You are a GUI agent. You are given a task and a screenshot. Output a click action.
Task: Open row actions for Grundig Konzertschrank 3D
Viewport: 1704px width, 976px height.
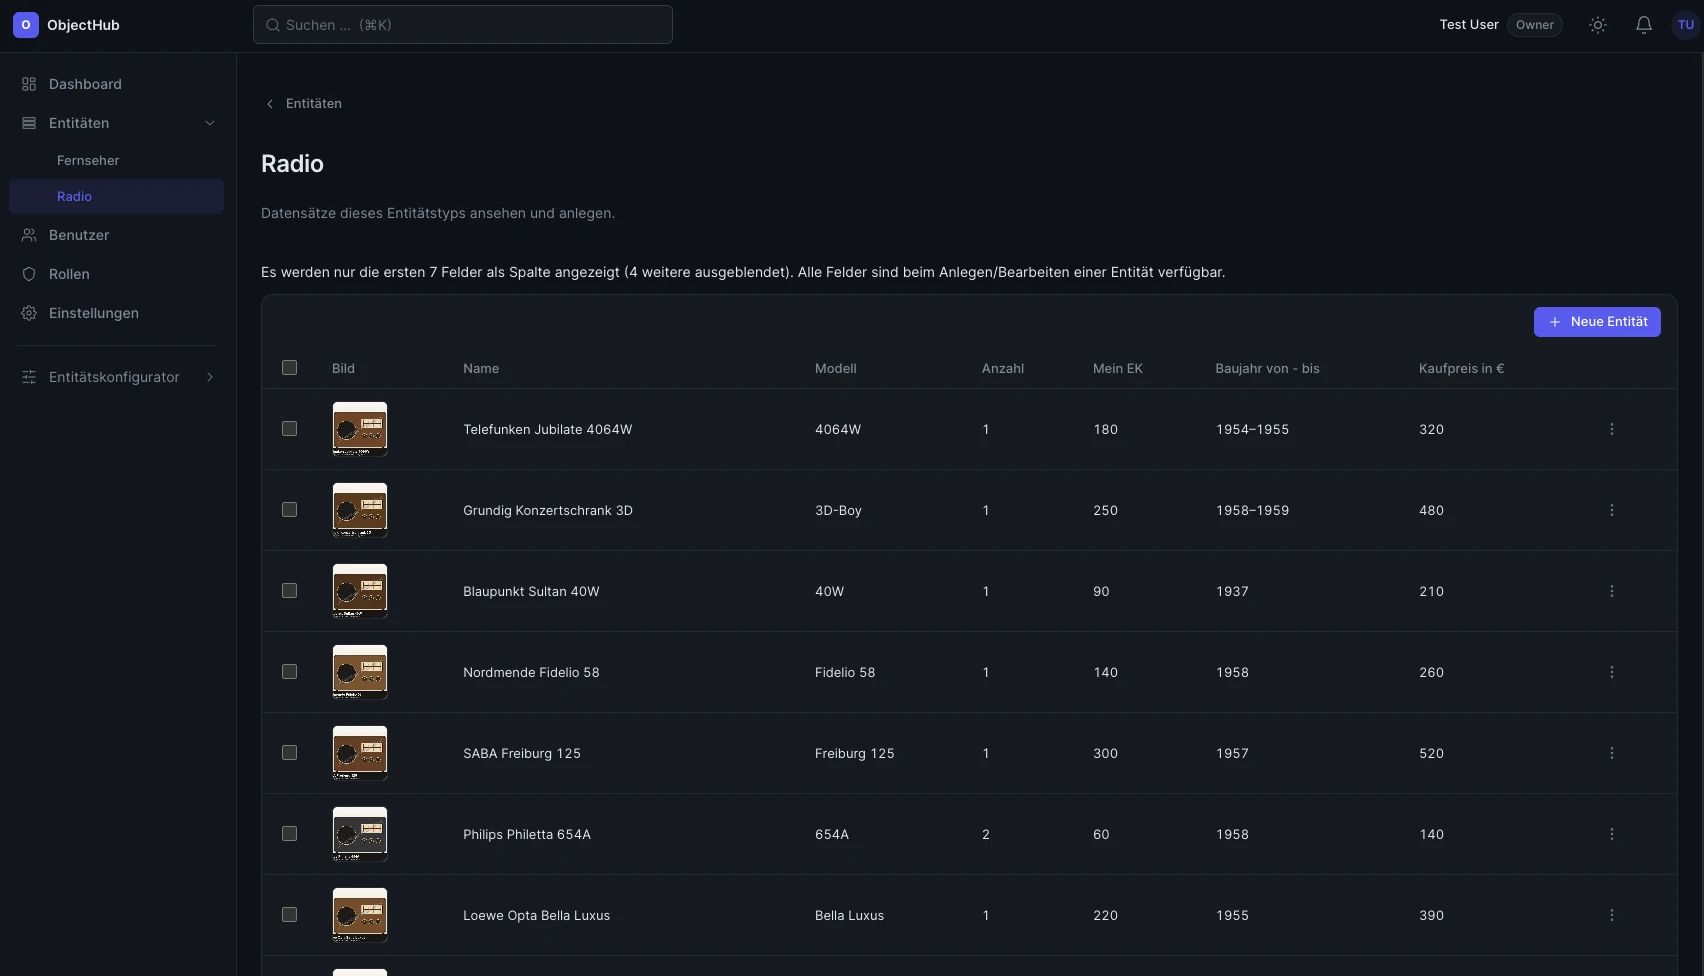tap(1612, 510)
